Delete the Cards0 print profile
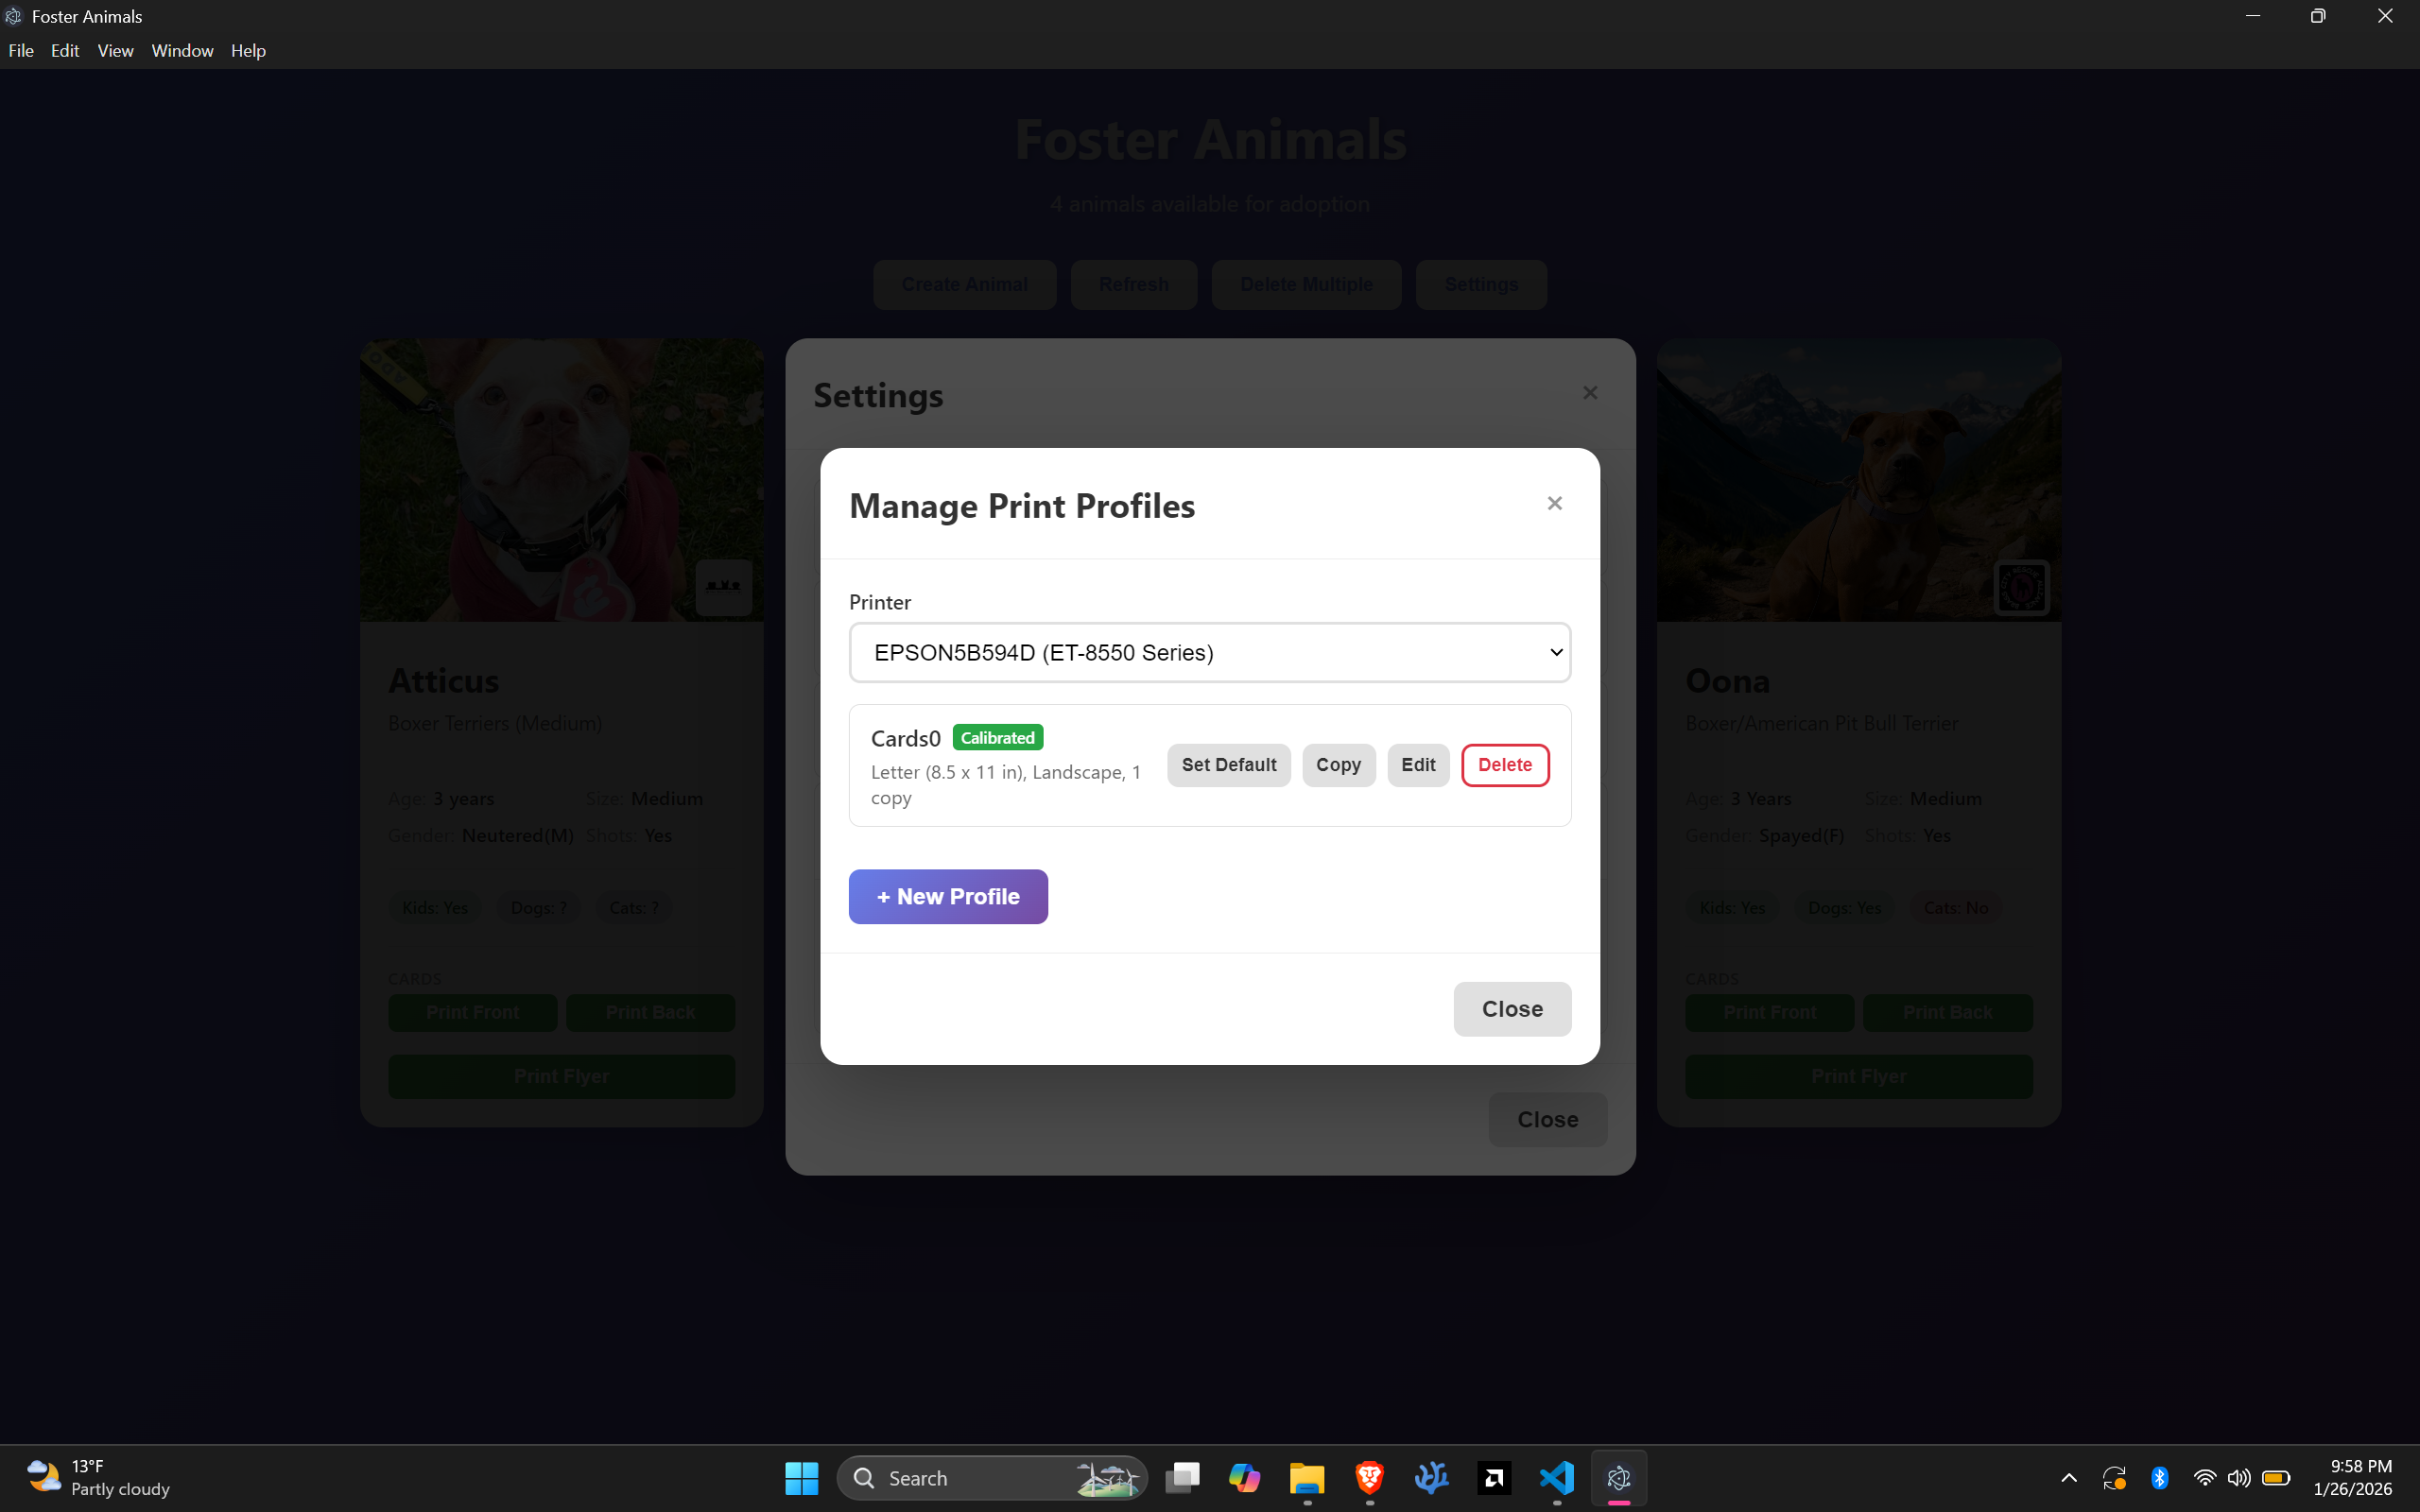2420x1512 pixels. coord(1504,765)
